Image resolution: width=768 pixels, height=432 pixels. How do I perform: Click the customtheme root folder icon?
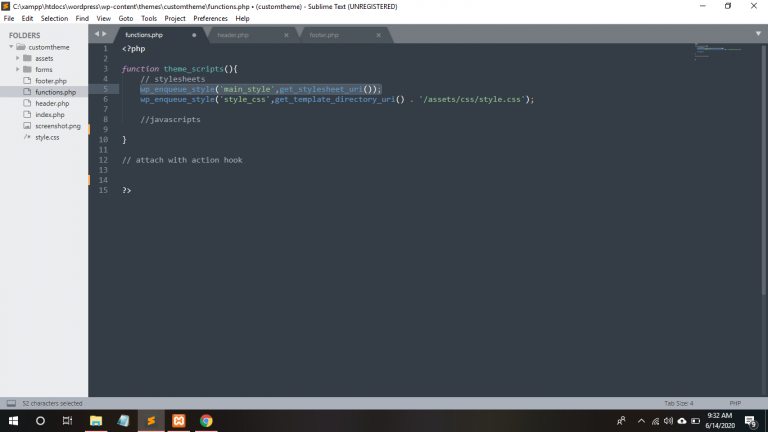(21, 47)
